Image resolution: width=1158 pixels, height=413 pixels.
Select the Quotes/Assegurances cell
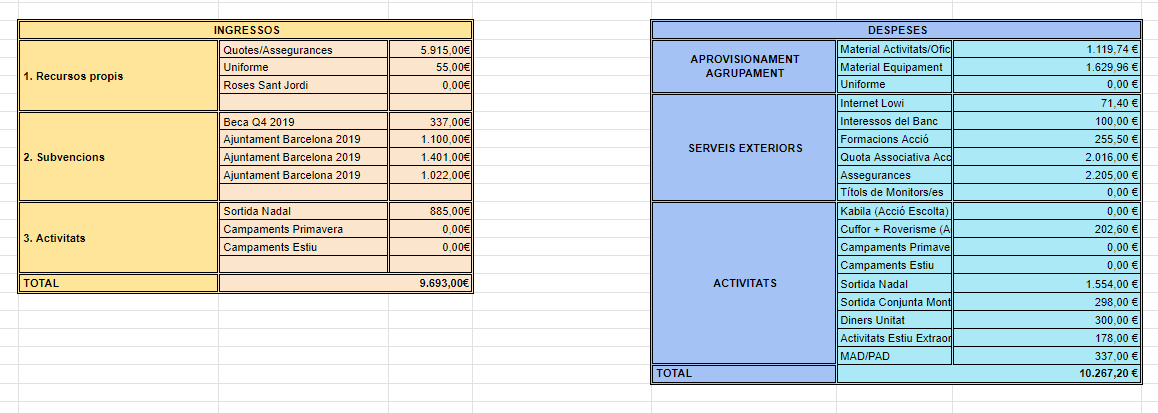click(304, 50)
